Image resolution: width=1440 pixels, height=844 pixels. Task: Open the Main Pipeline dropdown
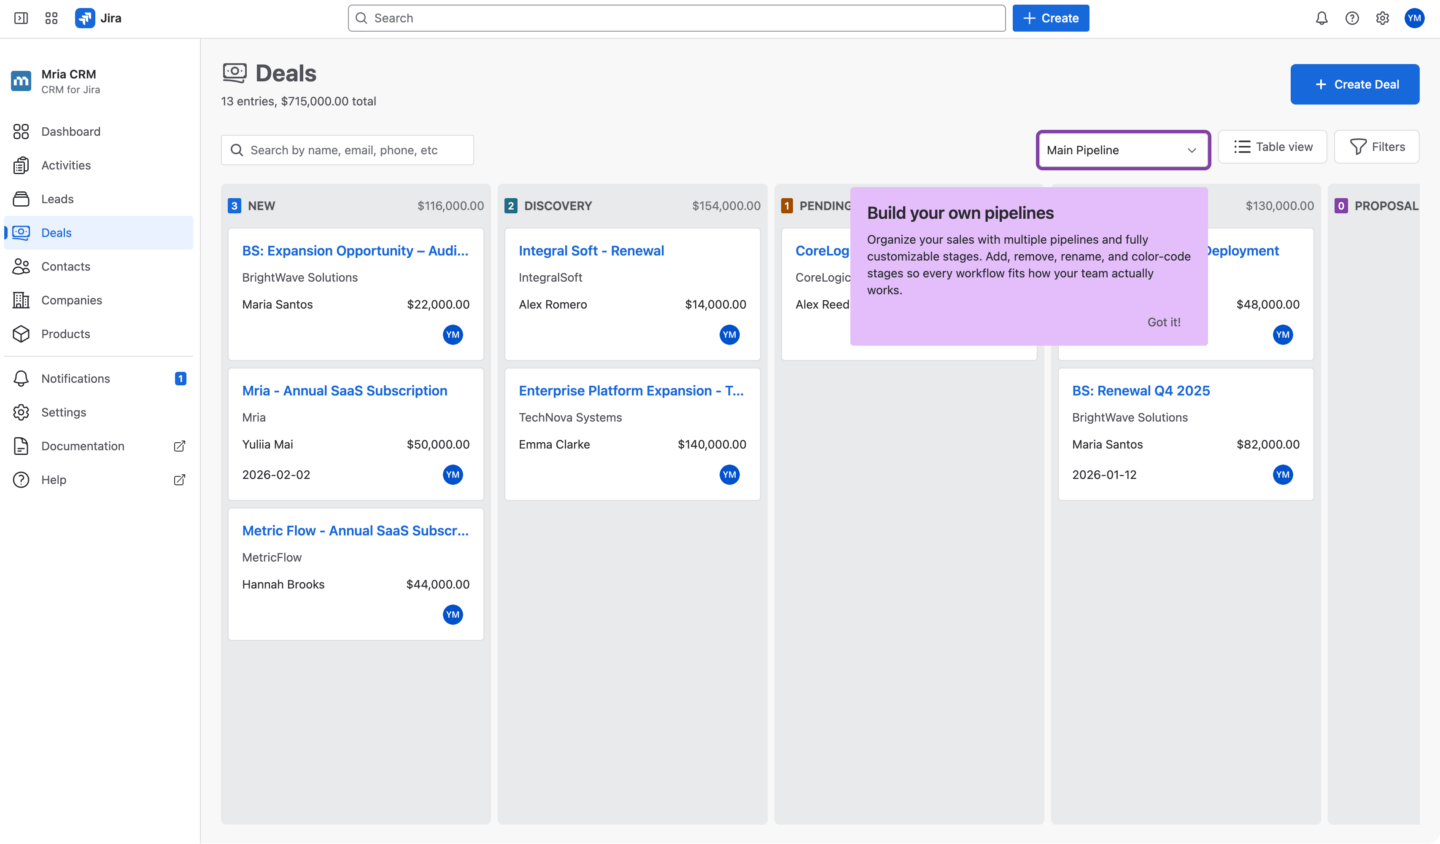tap(1122, 150)
